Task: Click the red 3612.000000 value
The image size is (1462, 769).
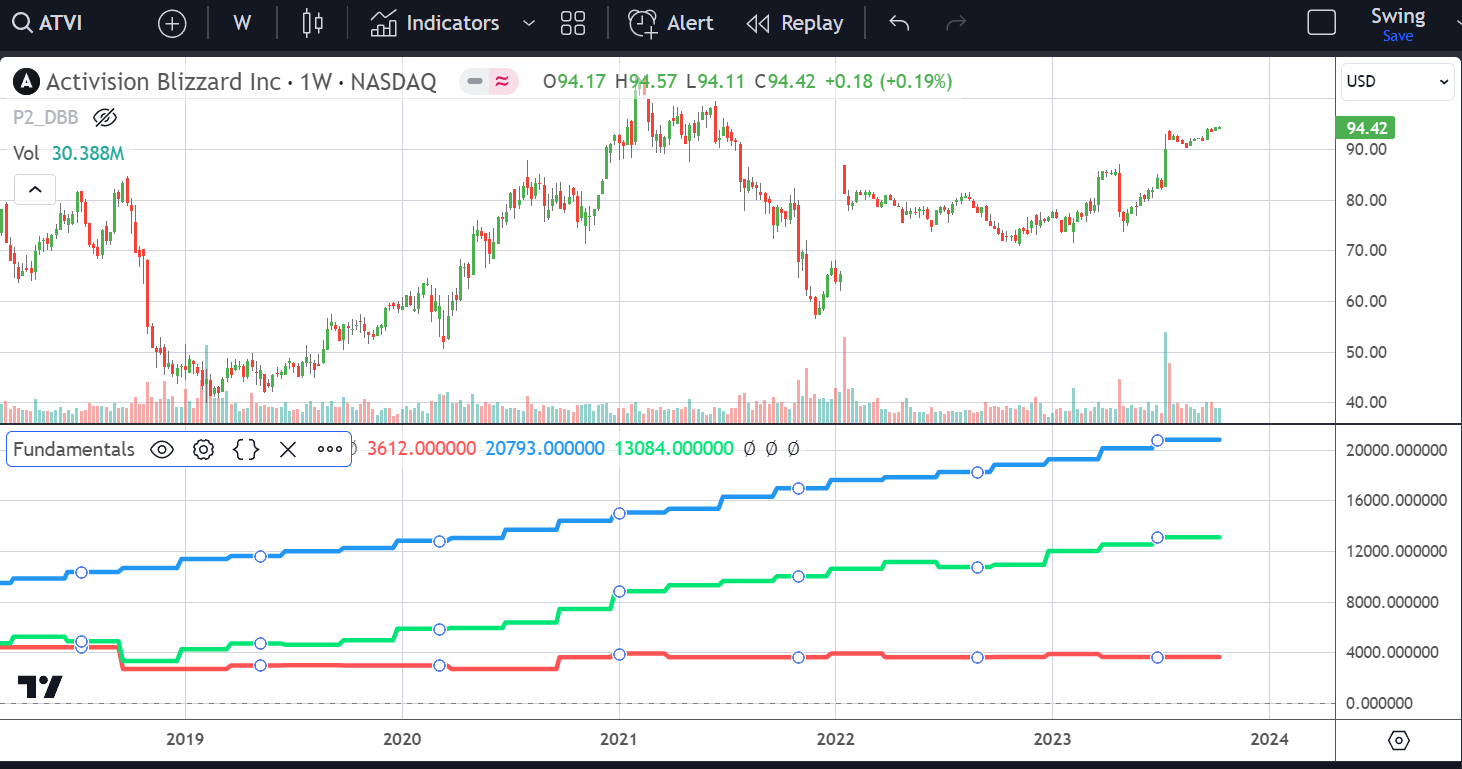Action: [421, 449]
